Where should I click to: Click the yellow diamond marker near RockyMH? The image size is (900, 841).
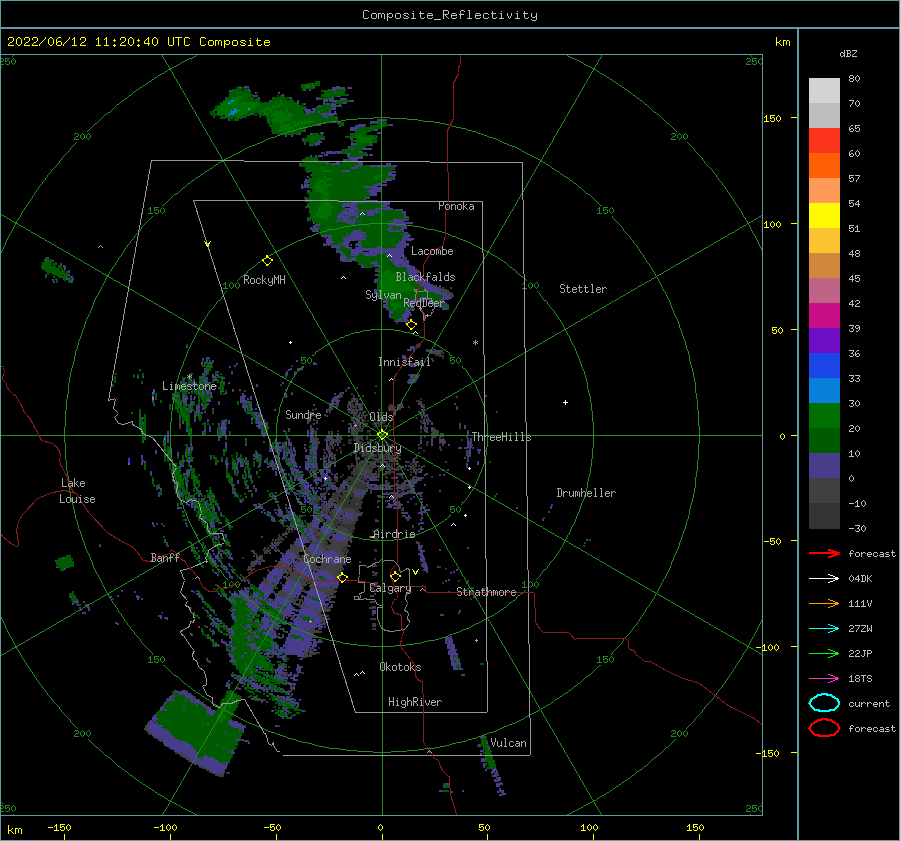tap(267, 261)
